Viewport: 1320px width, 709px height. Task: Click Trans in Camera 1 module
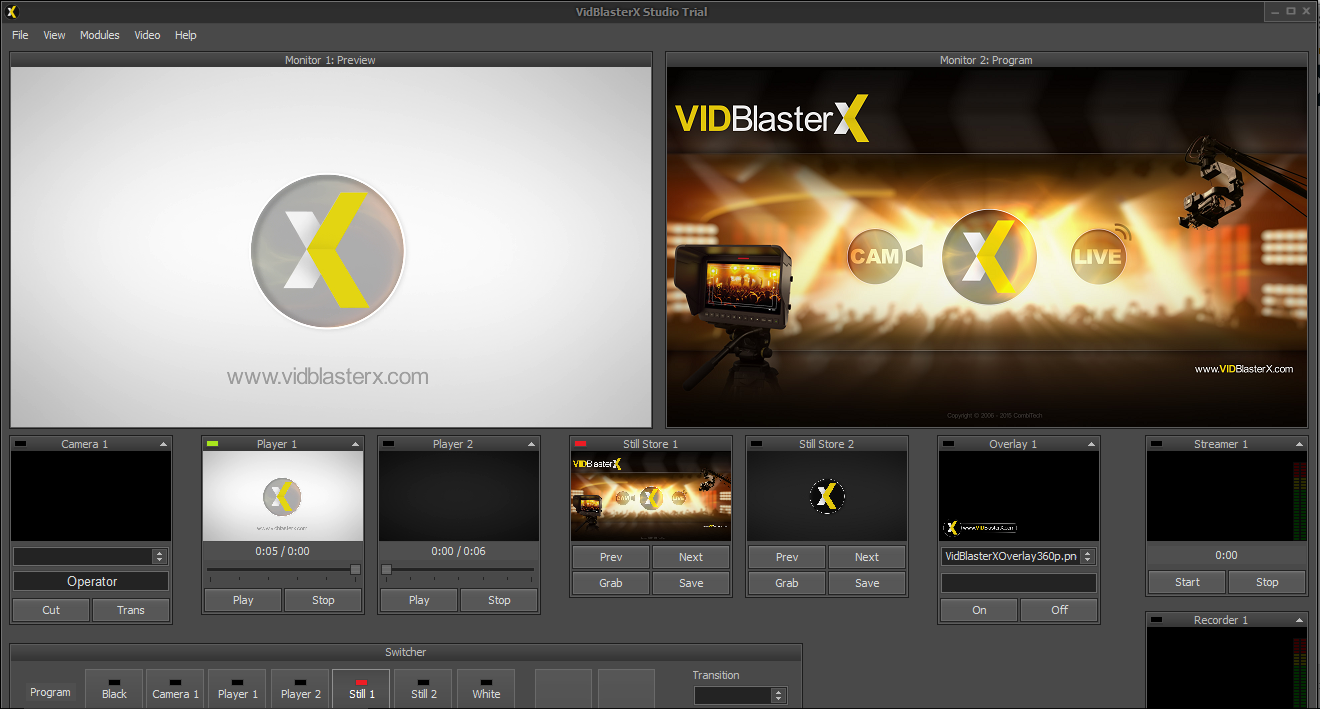click(131, 610)
